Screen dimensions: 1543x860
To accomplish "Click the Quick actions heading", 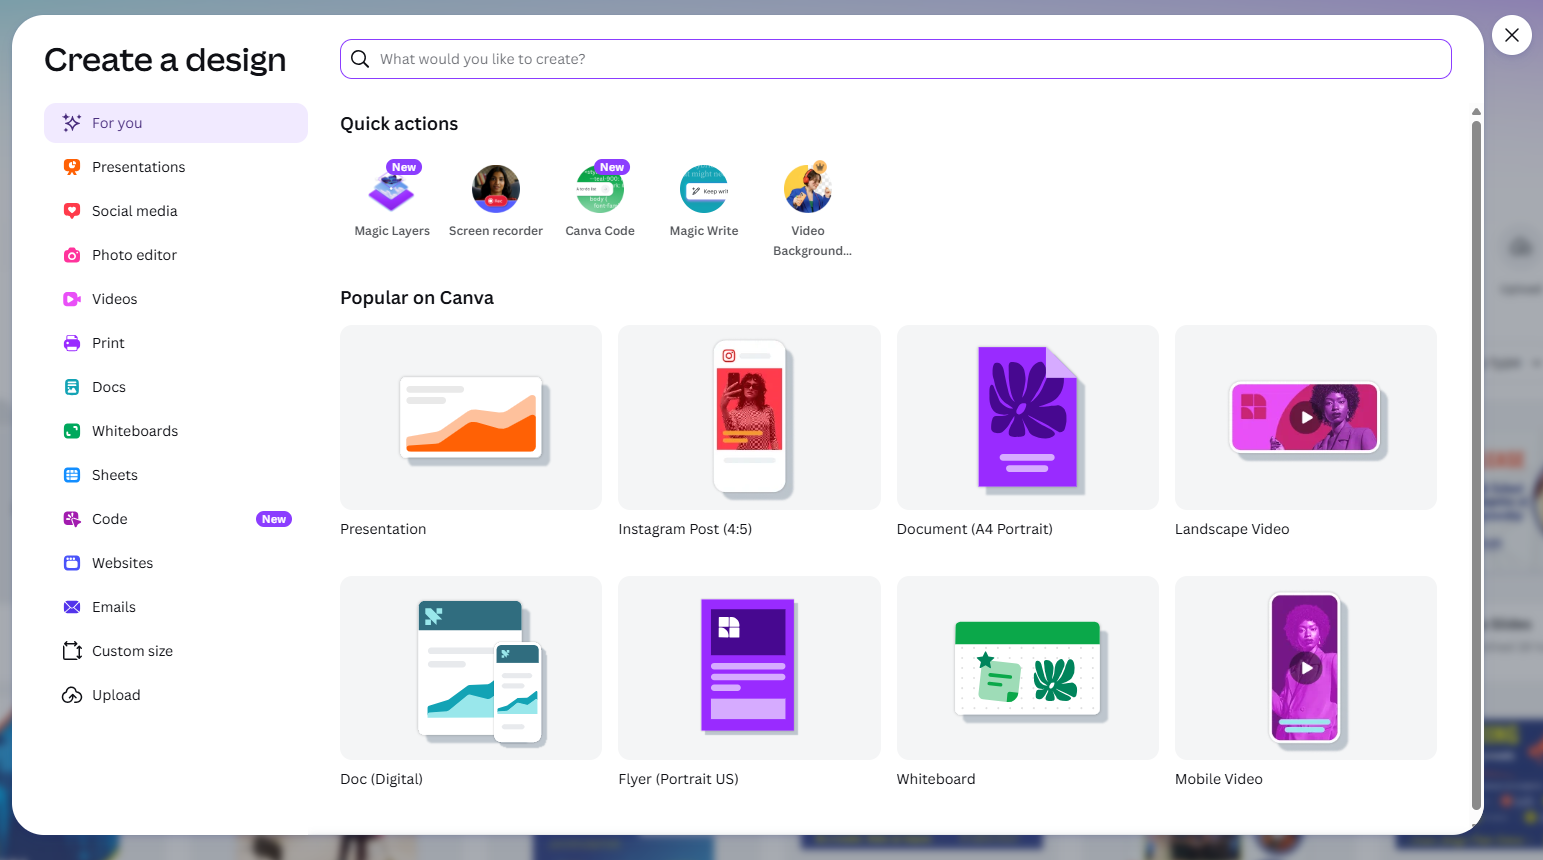I will pos(399,124).
